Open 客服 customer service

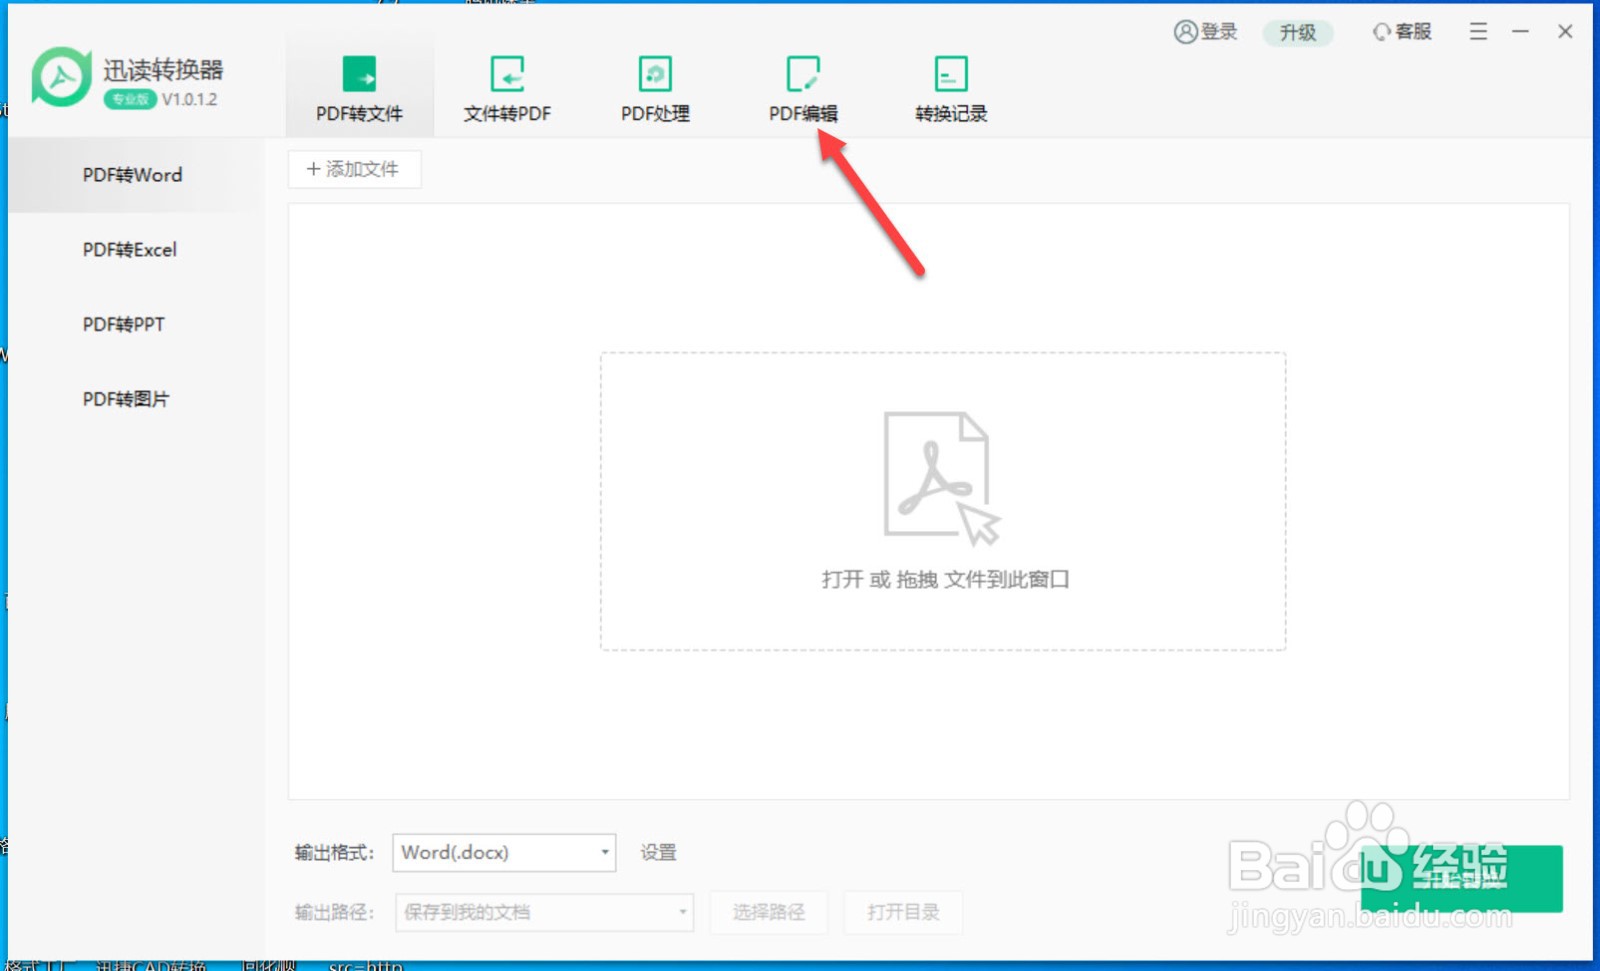click(x=1402, y=32)
